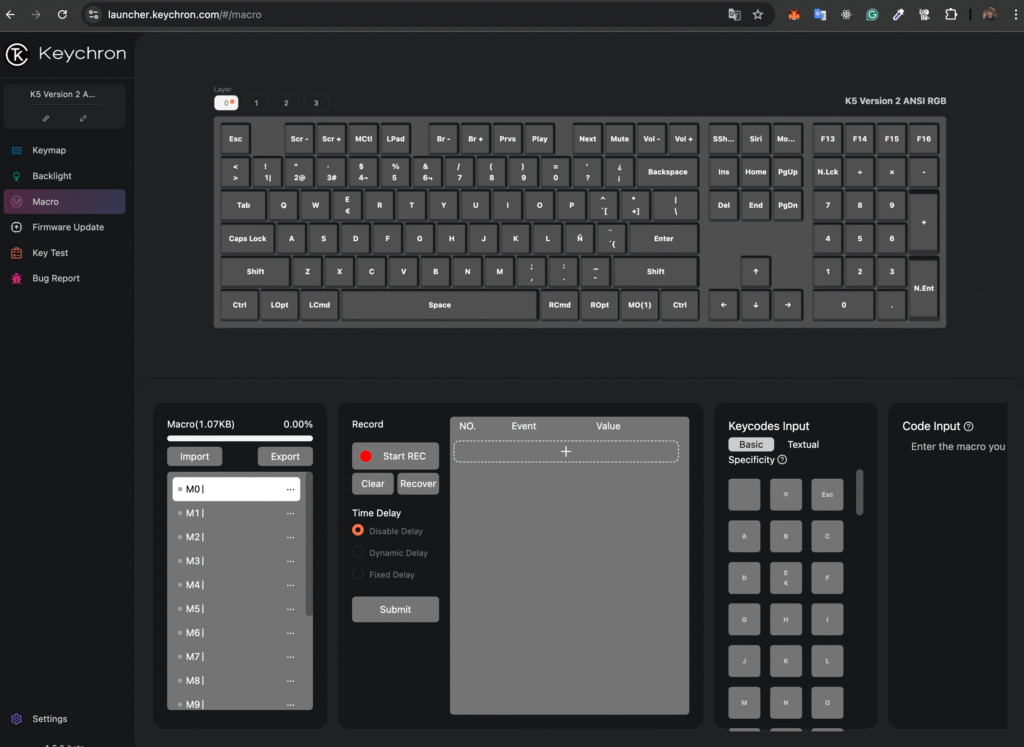Click the macro memory usage bar
This screenshot has width=1024, height=747.
tap(240, 438)
